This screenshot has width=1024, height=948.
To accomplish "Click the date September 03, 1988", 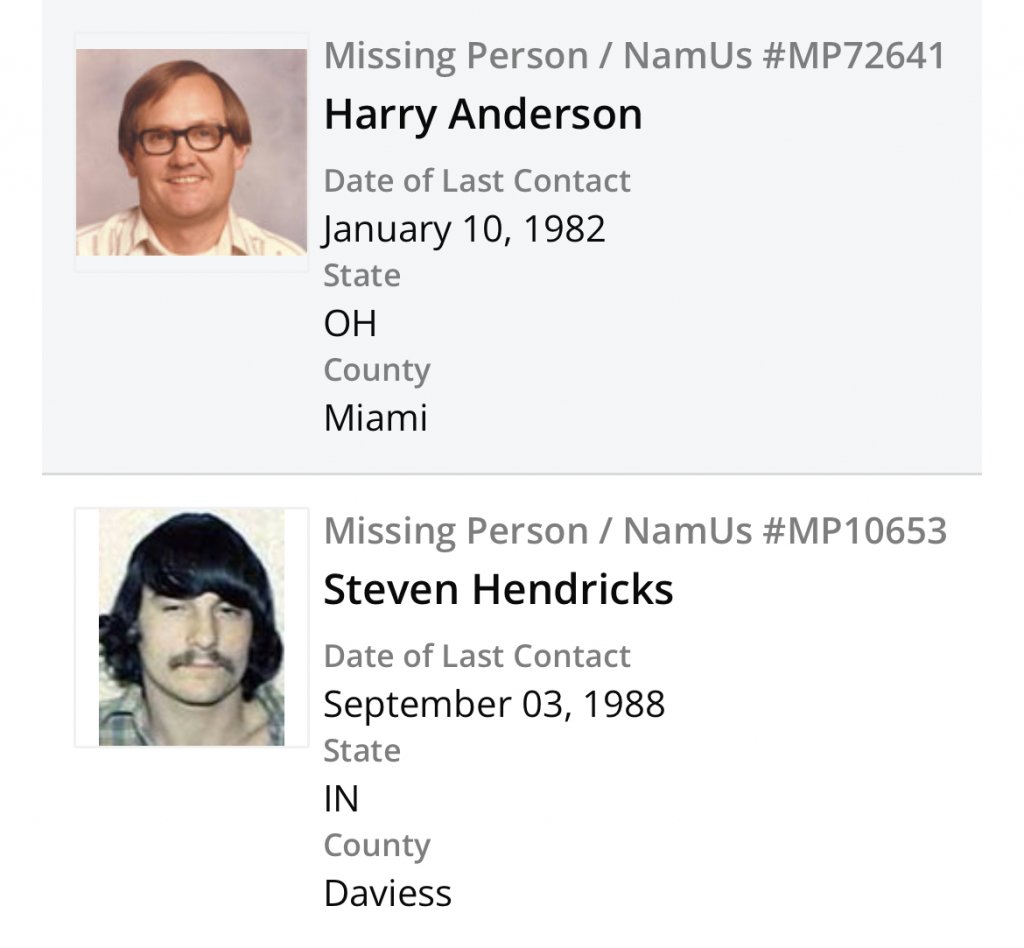I will [x=494, y=704].
